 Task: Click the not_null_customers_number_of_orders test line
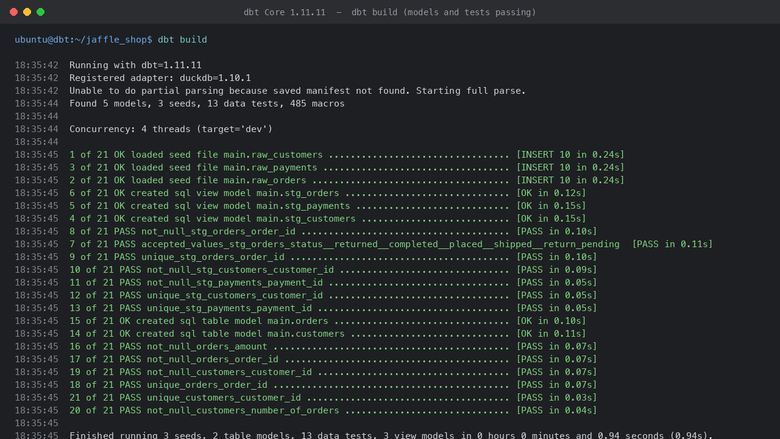coord(333,410)
